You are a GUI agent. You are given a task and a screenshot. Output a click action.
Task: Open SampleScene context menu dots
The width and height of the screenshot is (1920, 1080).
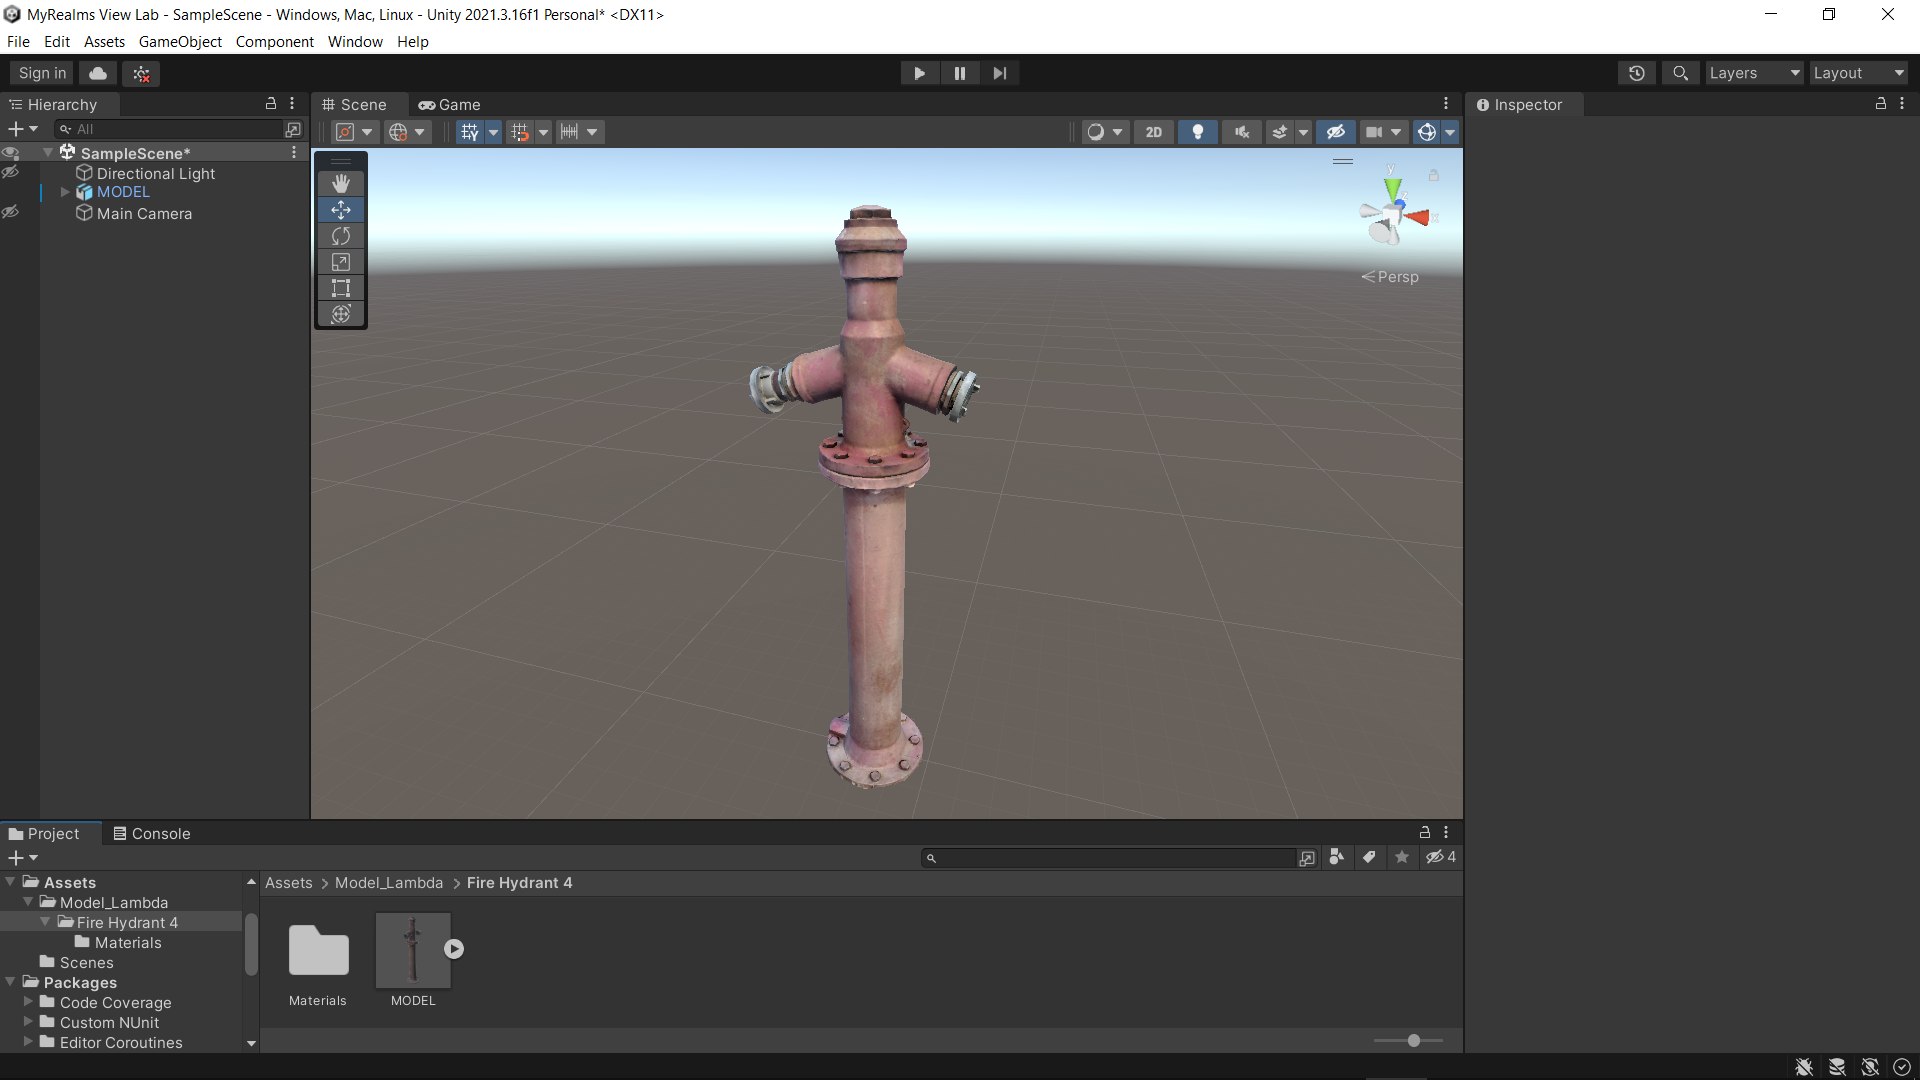click(x=294, y=152)
